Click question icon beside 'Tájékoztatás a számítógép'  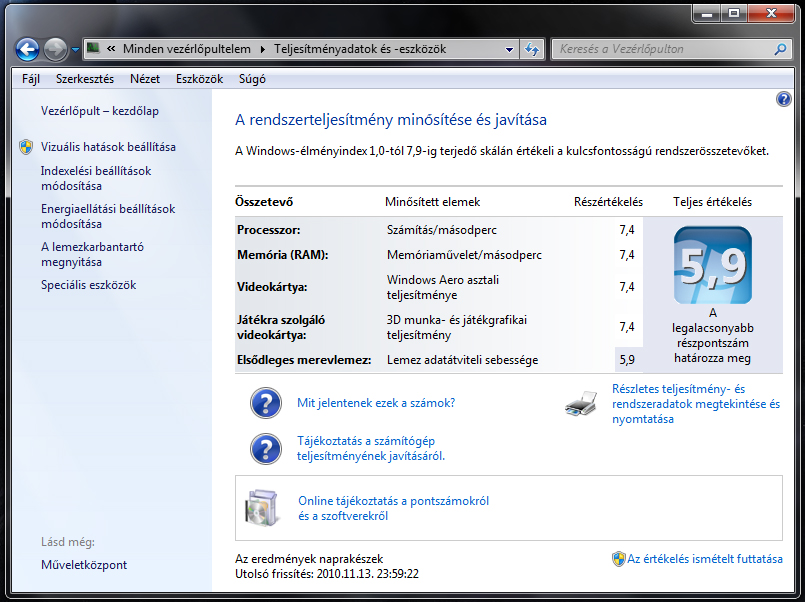[266, 449]
